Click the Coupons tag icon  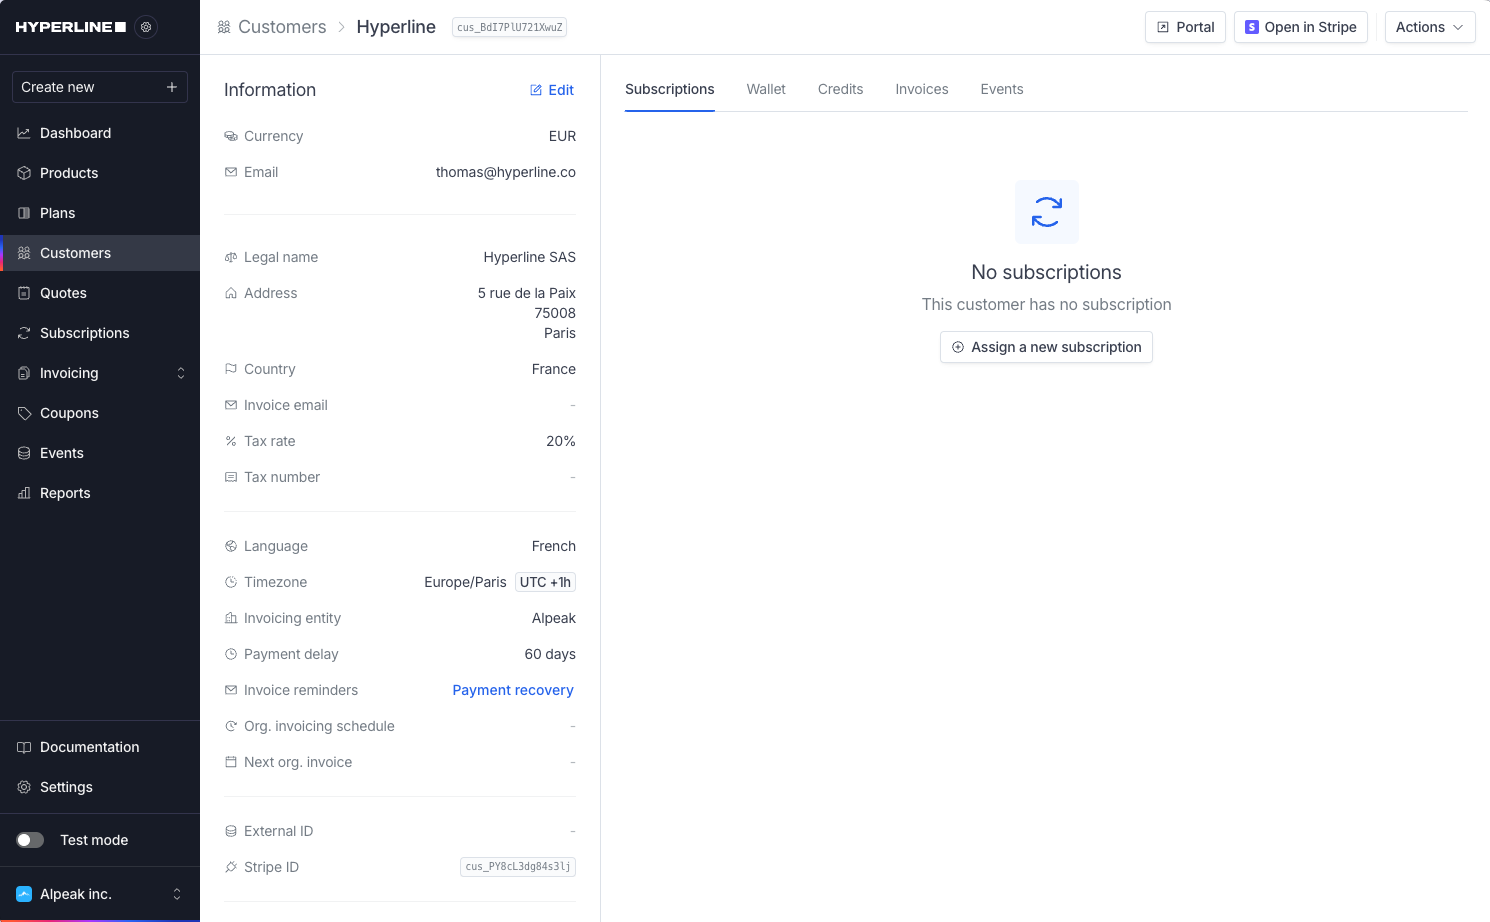(24, 413)
